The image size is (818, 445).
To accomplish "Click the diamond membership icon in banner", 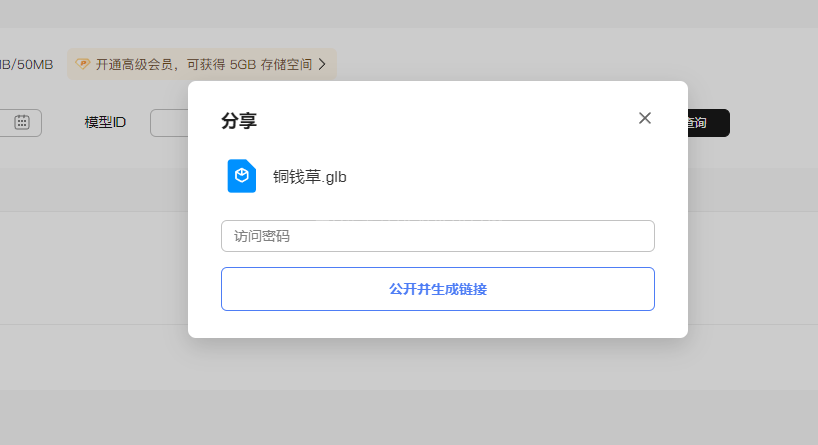I will click(83, 64).
